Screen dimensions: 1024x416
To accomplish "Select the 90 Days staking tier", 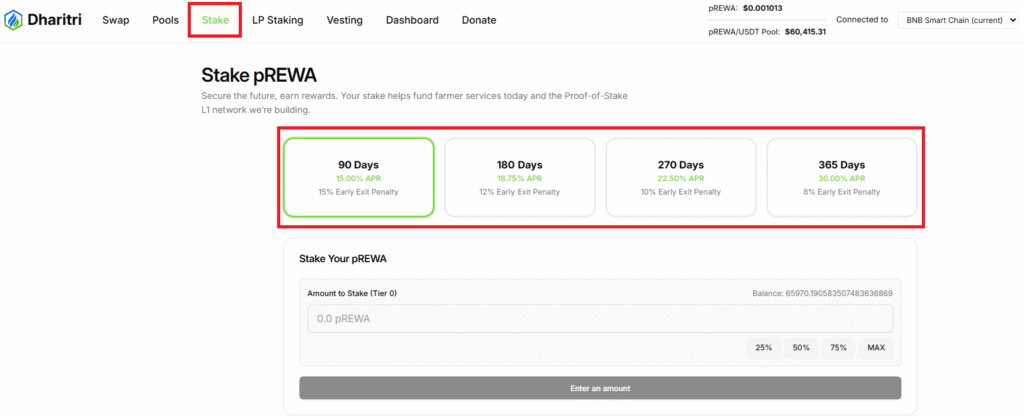I will pyautogui.click(x=358, y=177).
